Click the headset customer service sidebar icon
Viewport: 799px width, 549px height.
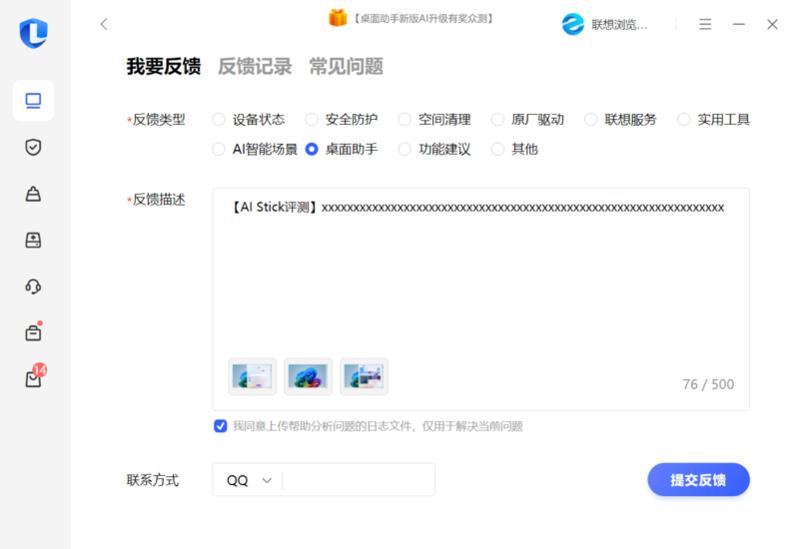click(33, 287)
